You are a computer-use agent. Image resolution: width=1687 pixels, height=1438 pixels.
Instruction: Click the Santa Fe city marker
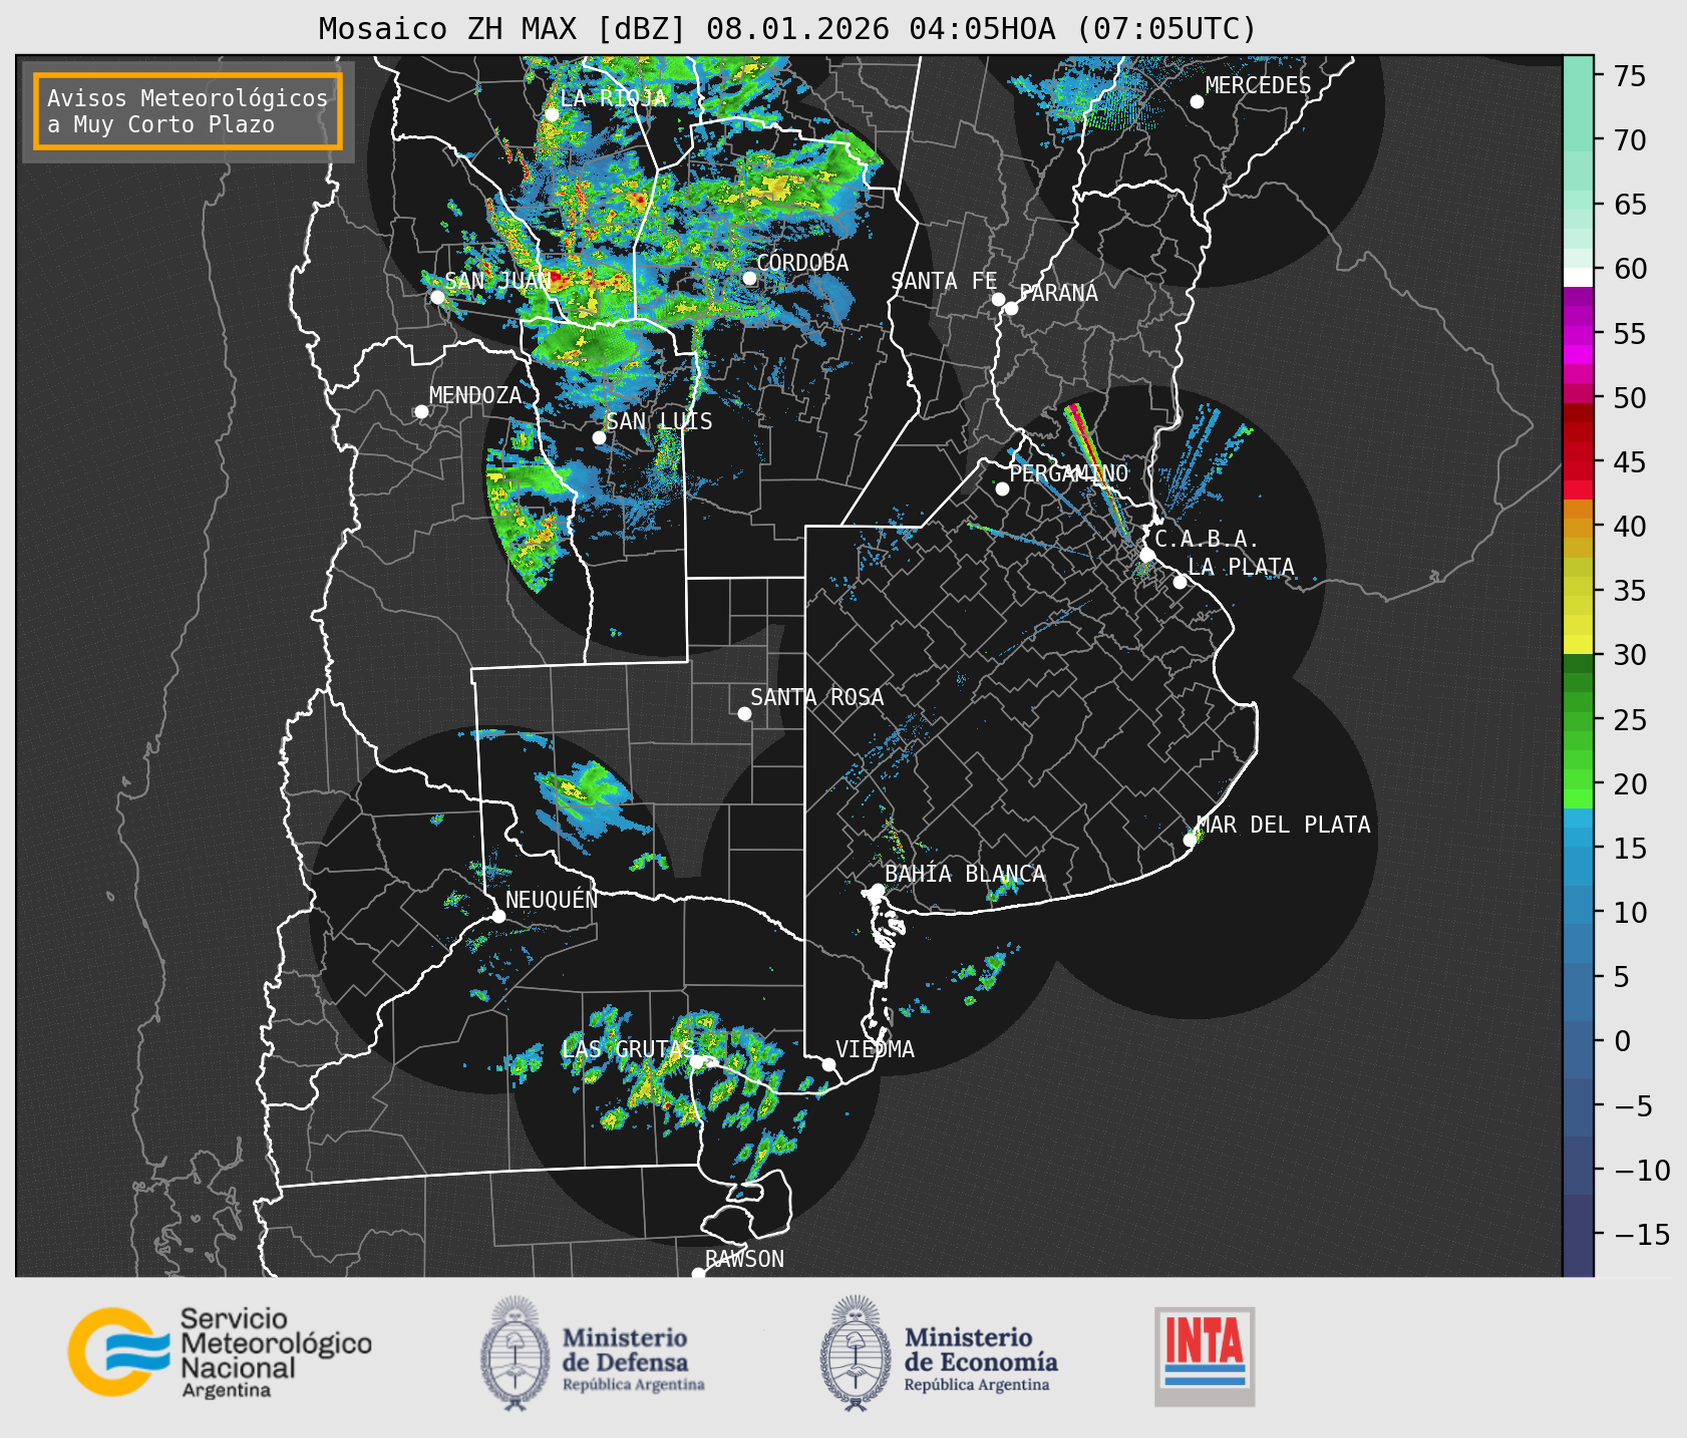998,299
